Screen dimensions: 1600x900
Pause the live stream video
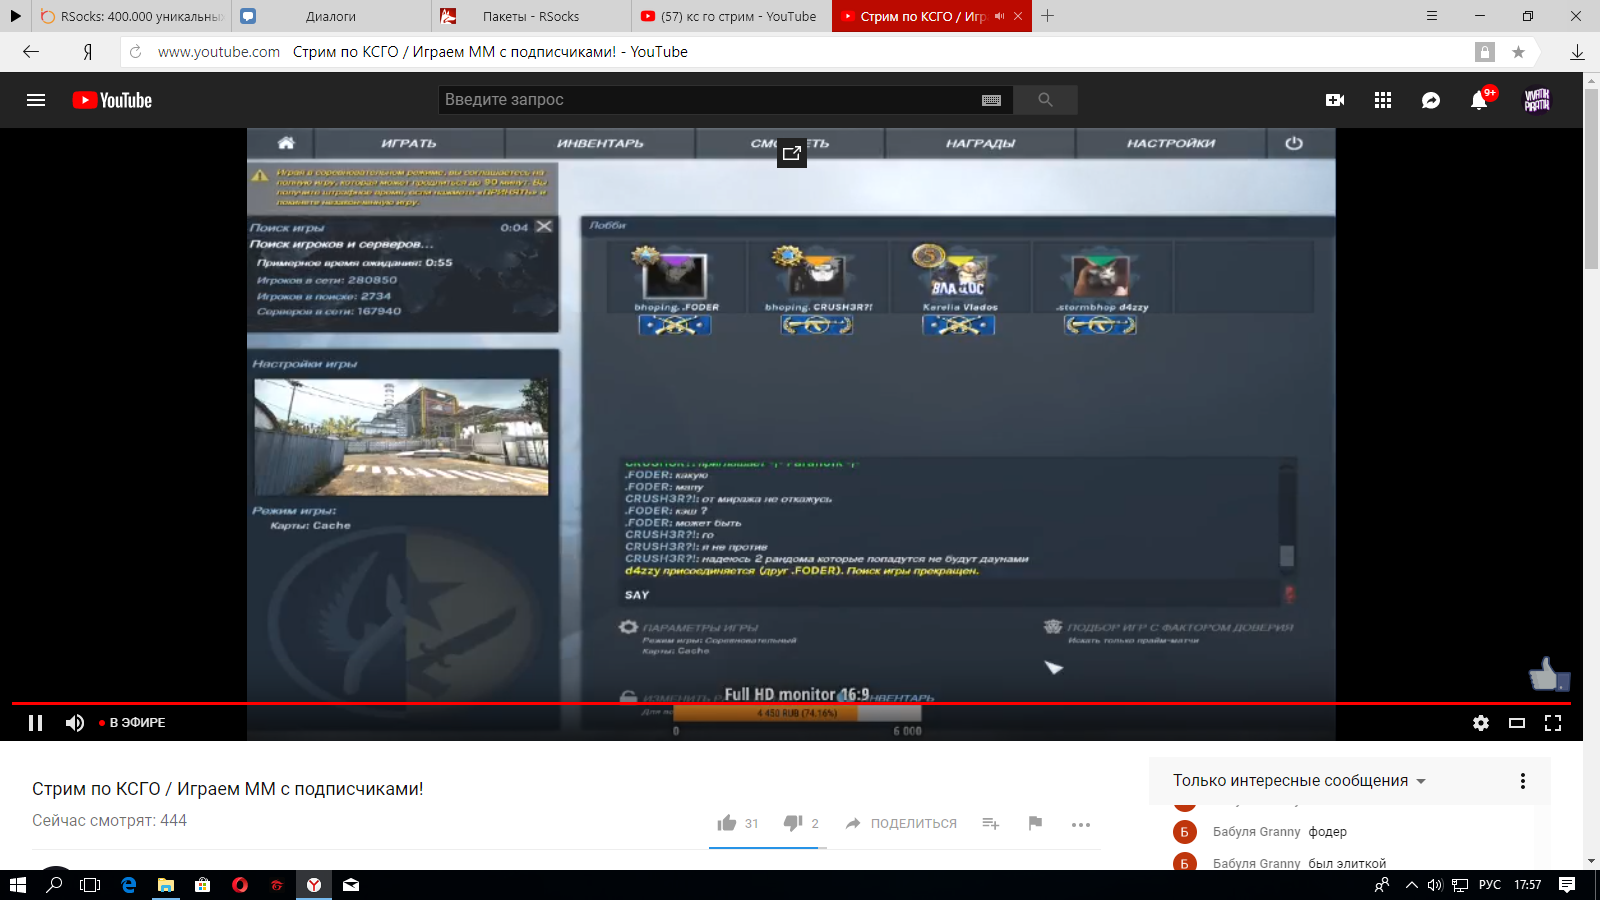(x=36, y=723)
